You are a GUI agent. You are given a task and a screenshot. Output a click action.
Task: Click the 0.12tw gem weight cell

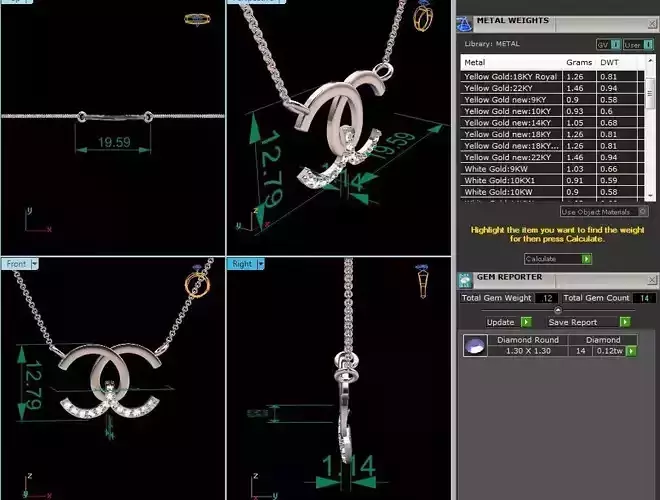pyautogui.click(x=609, y=351)
